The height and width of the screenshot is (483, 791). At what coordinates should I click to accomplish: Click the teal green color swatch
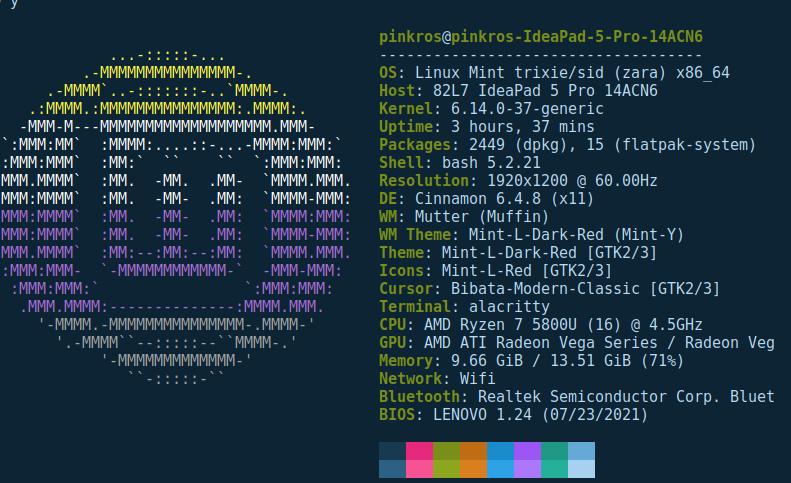[554, 460]
